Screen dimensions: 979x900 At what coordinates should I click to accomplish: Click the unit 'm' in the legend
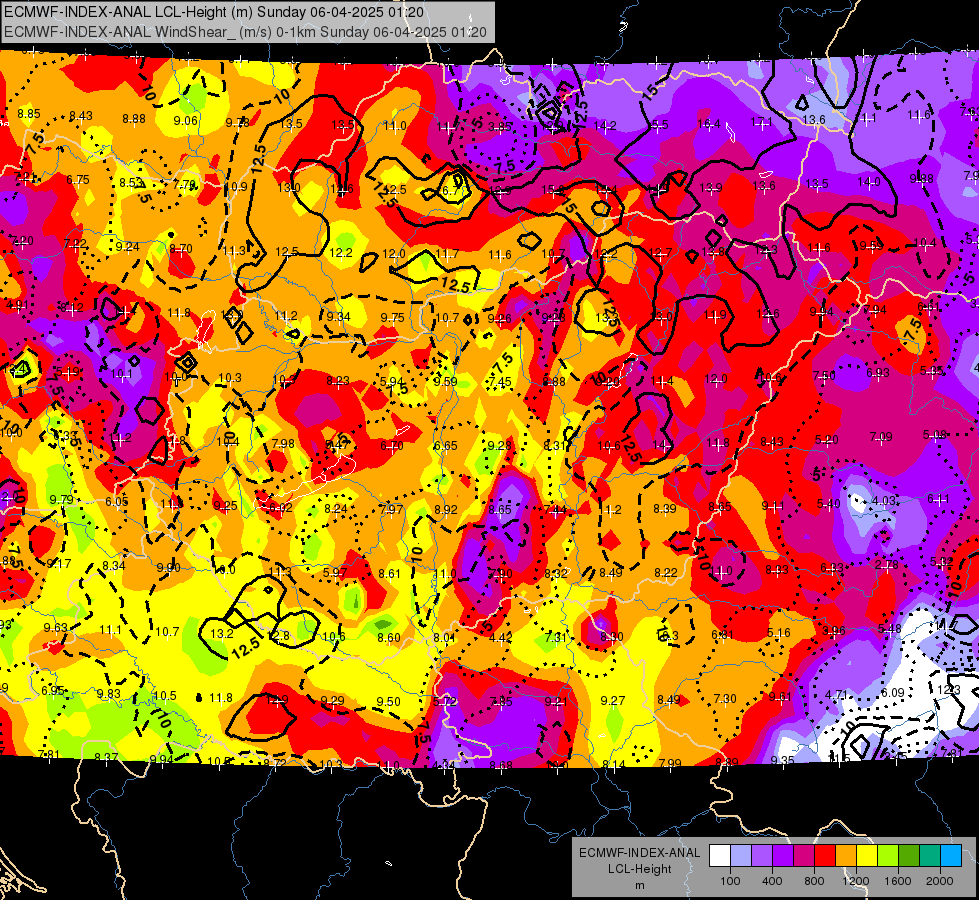click(x=639, y=885)
